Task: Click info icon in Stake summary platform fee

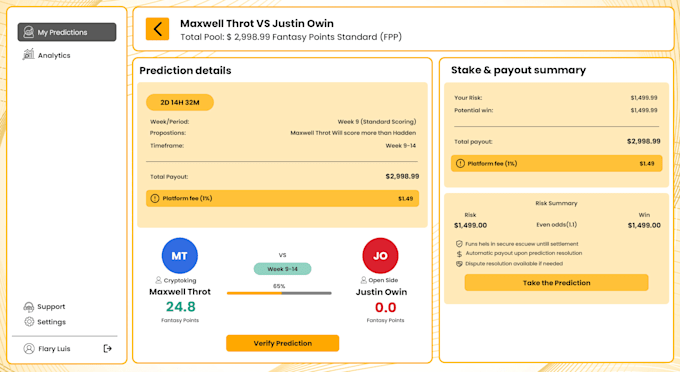Action: coord(460,163)
